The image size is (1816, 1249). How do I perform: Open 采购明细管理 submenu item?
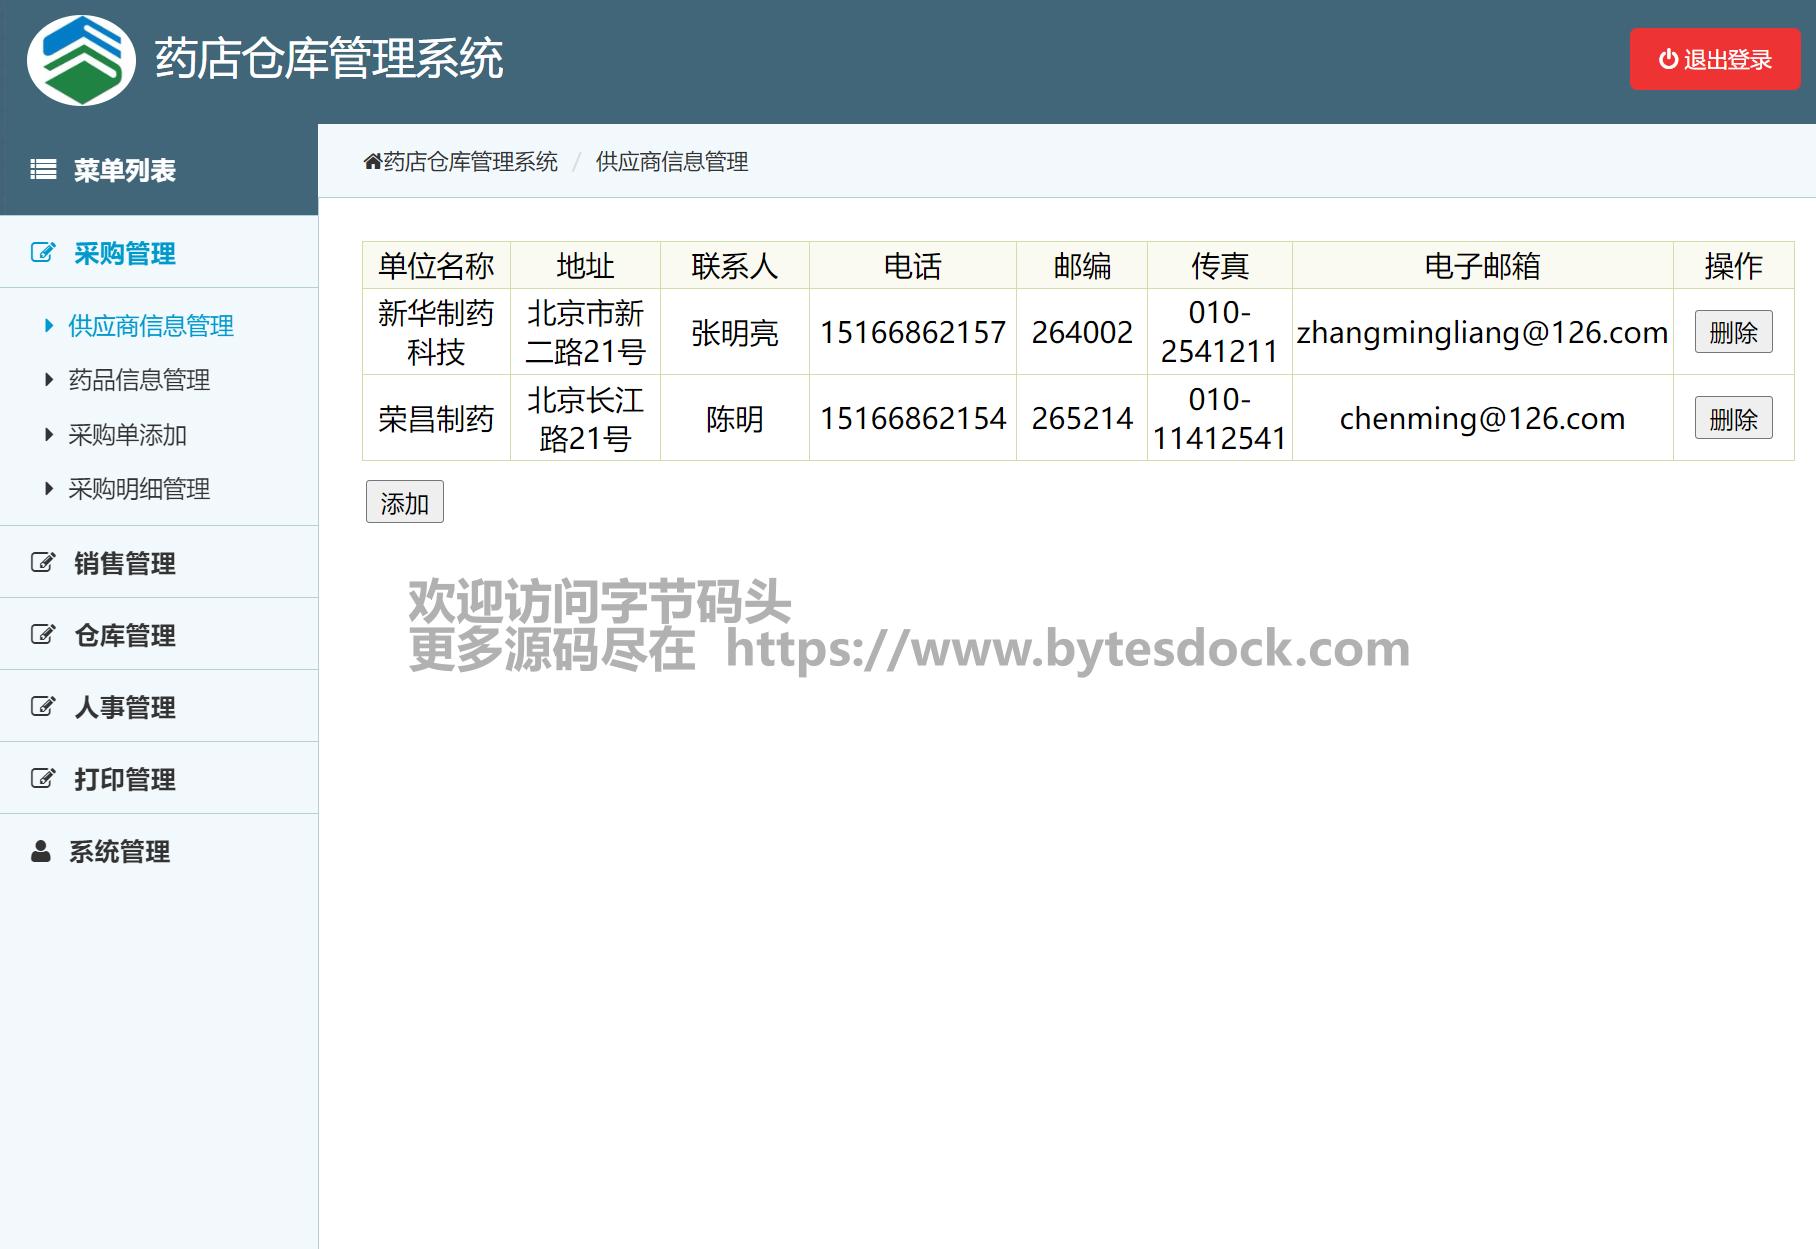click(139, 489)
